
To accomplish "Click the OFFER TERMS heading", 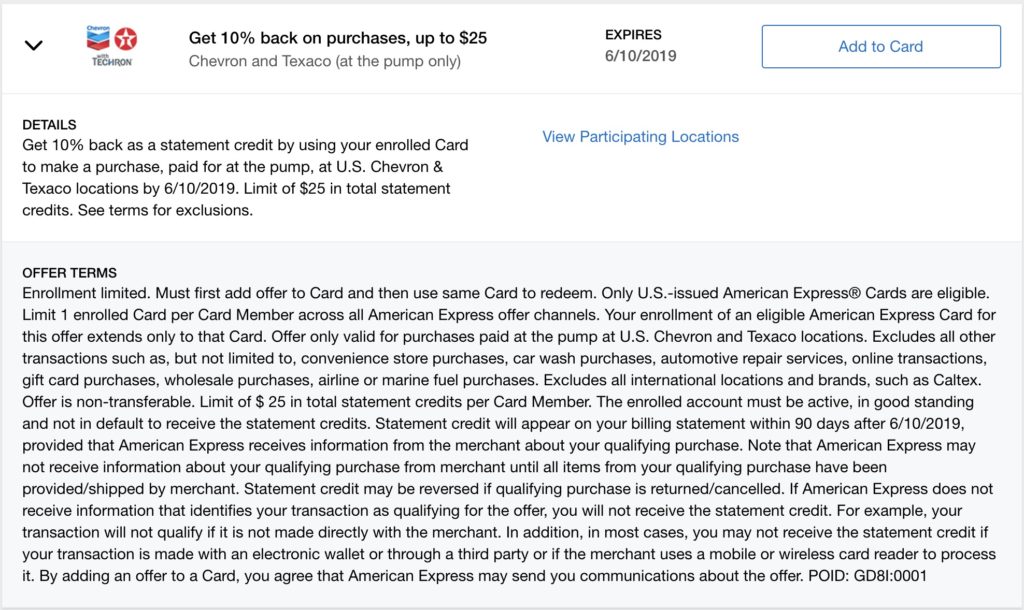I will click(69, 273).
